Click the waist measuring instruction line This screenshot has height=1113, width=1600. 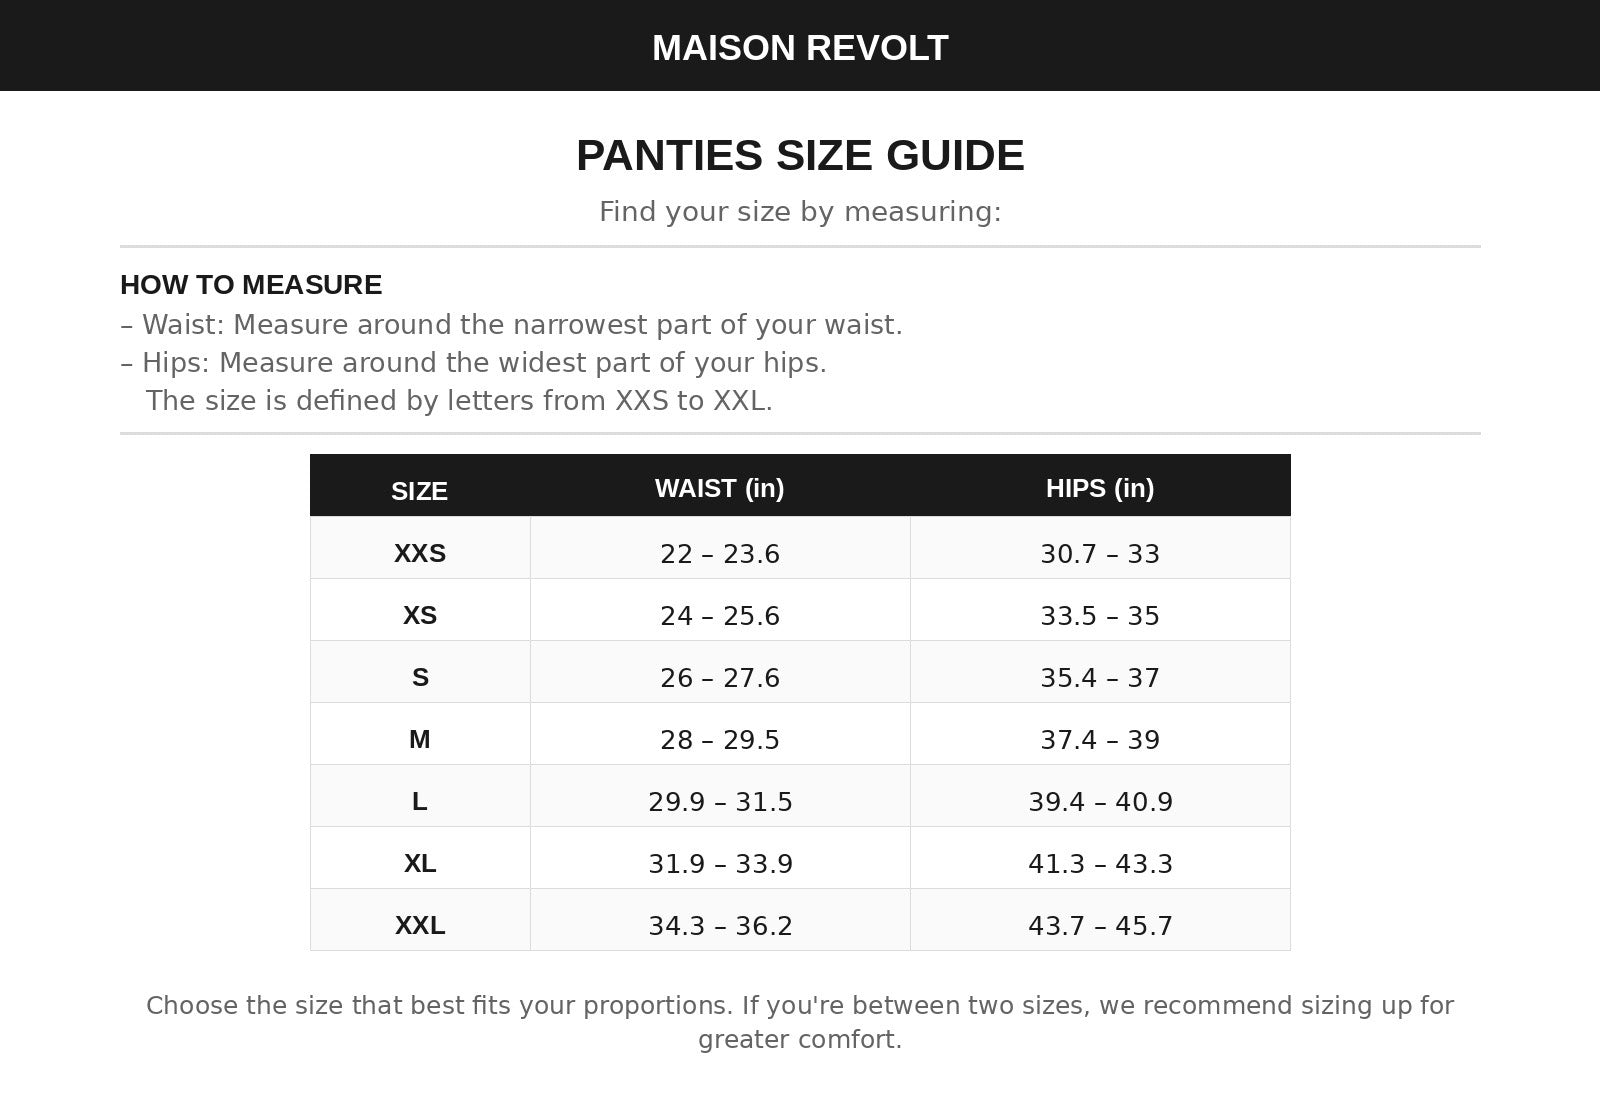[x=511, y=325]
